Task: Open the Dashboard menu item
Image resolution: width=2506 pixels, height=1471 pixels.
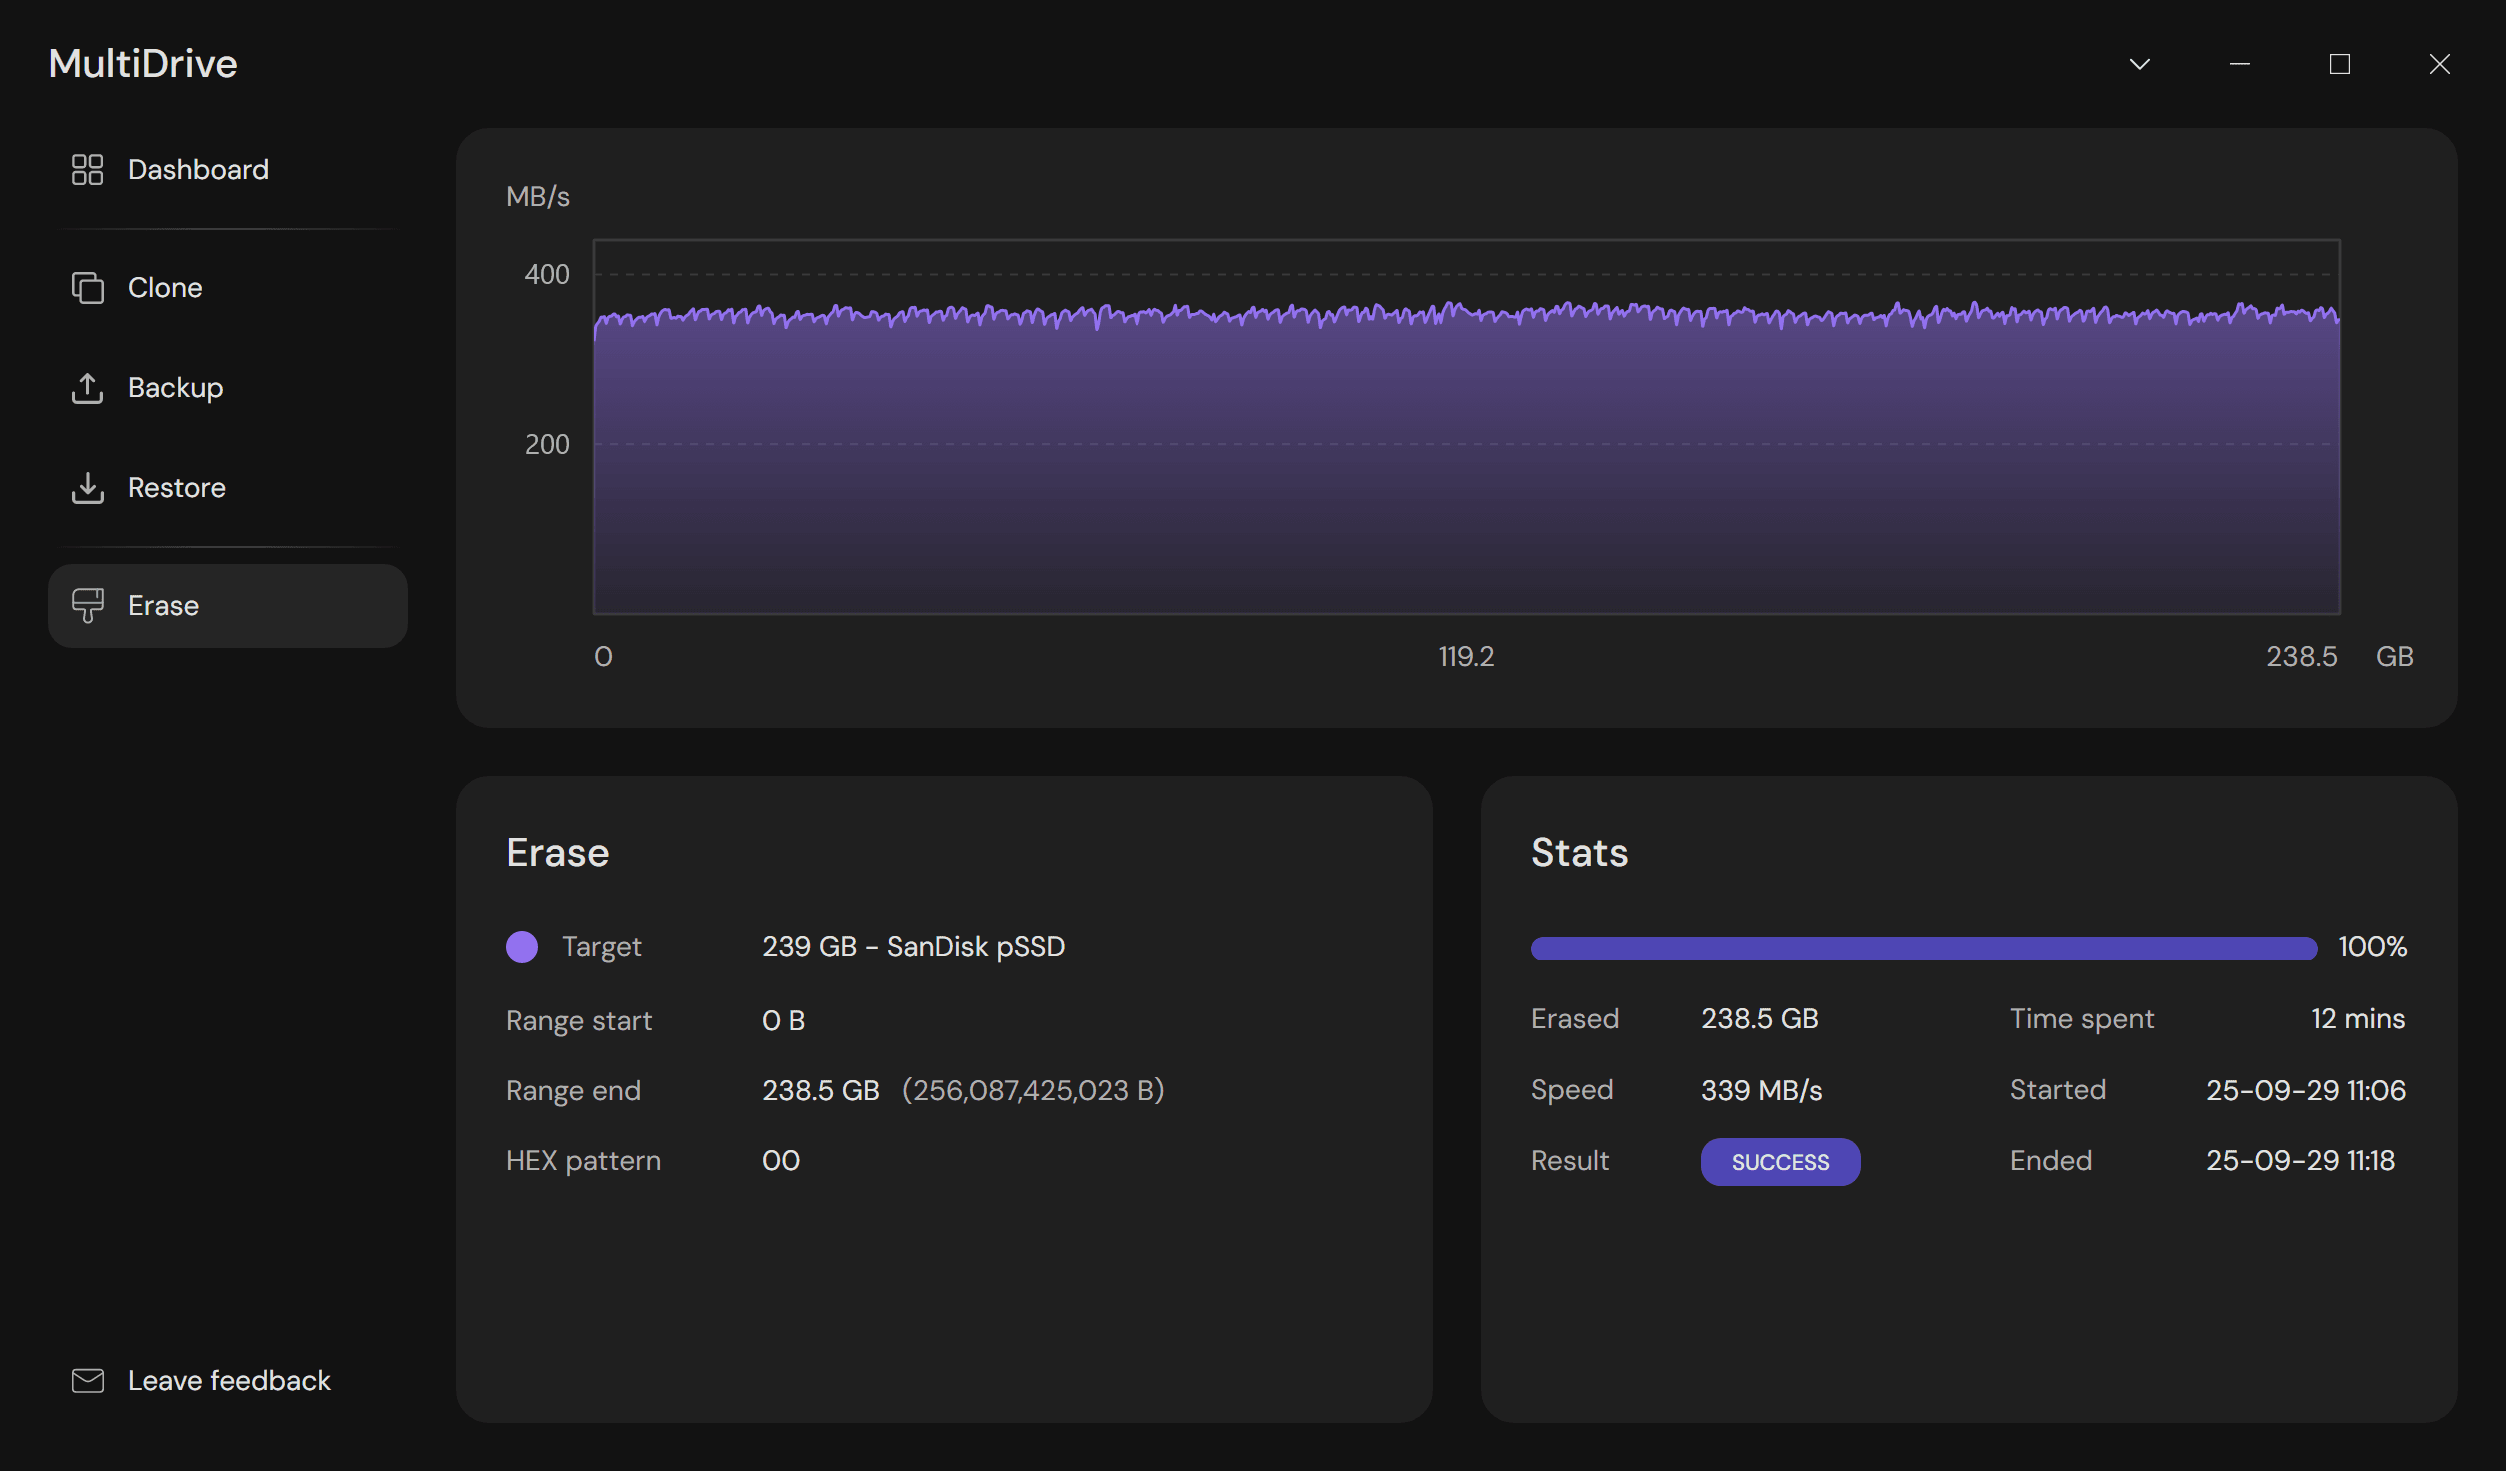Action: (198, 170)
